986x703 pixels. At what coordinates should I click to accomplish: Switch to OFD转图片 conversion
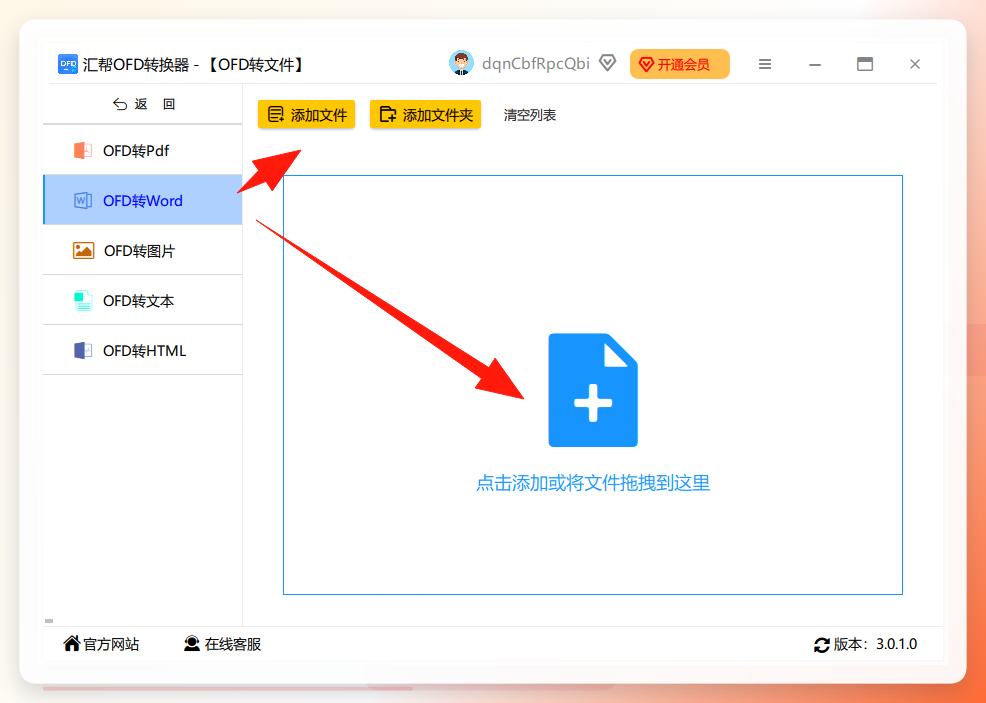[143, 250]
